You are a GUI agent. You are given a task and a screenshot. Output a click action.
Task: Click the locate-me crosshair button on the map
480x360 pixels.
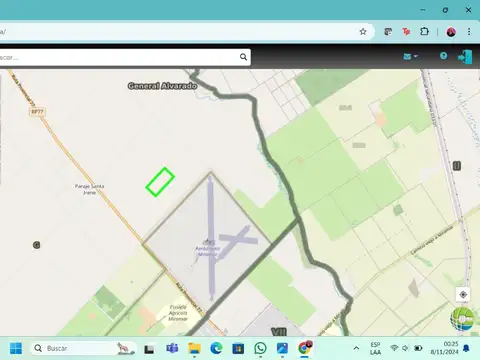point(463,295)
